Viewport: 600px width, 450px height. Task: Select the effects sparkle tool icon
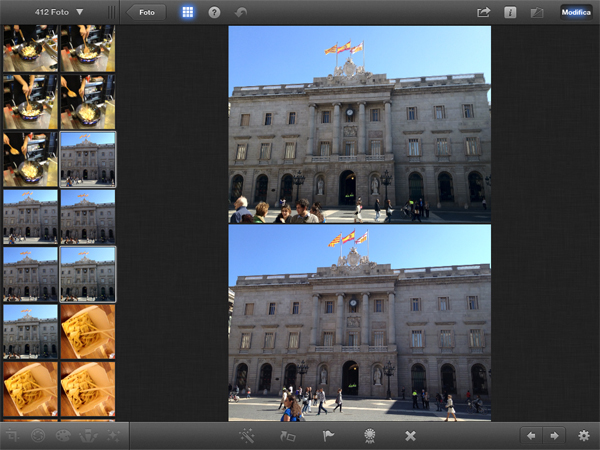[114, 435]
